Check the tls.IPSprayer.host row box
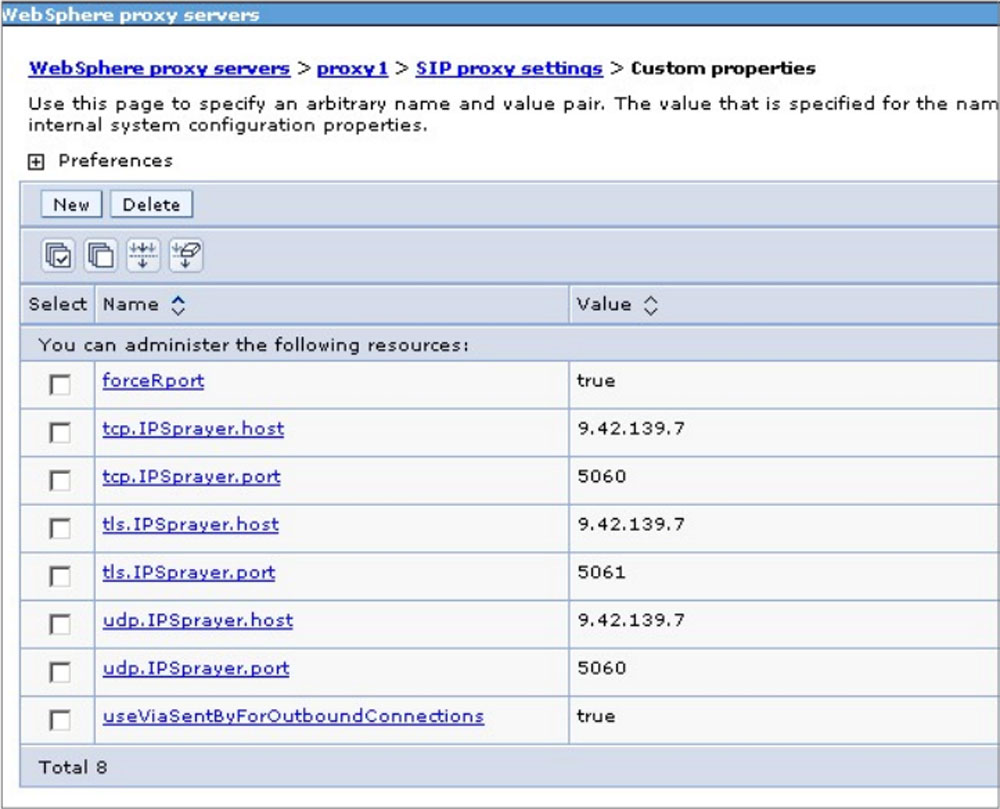Image resolution: width=1000 pixels, height=809 pixels. [60, 528]
